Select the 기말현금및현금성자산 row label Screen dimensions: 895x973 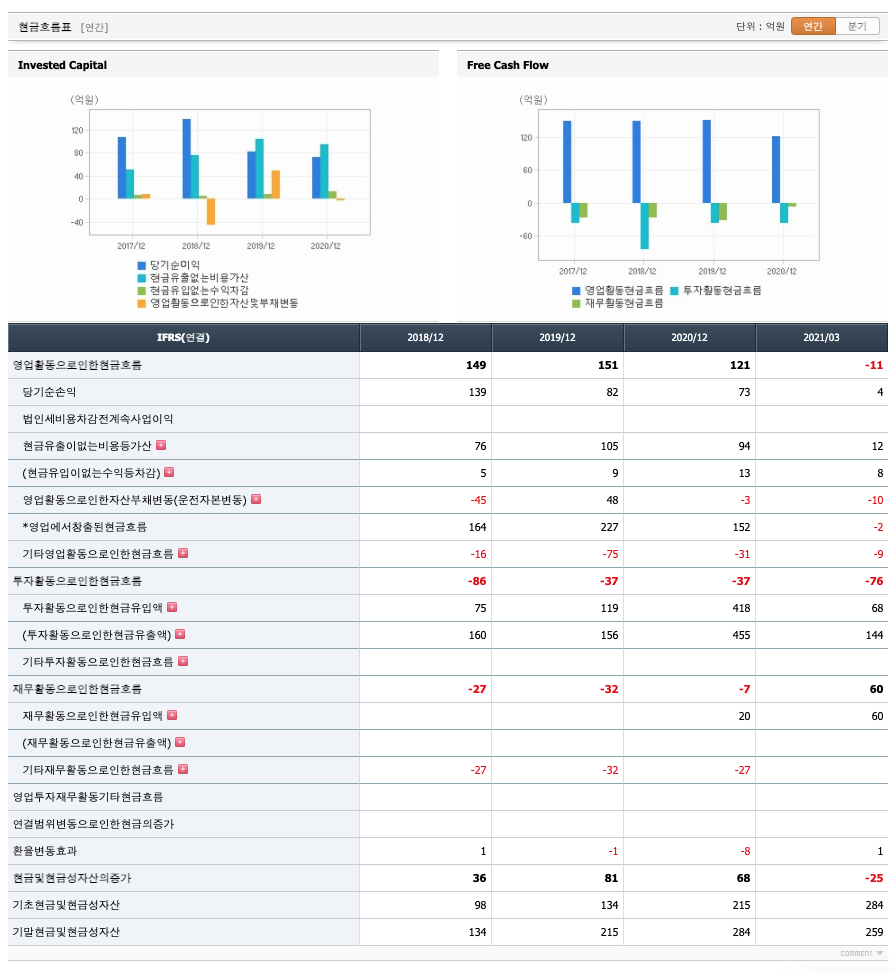66,932
